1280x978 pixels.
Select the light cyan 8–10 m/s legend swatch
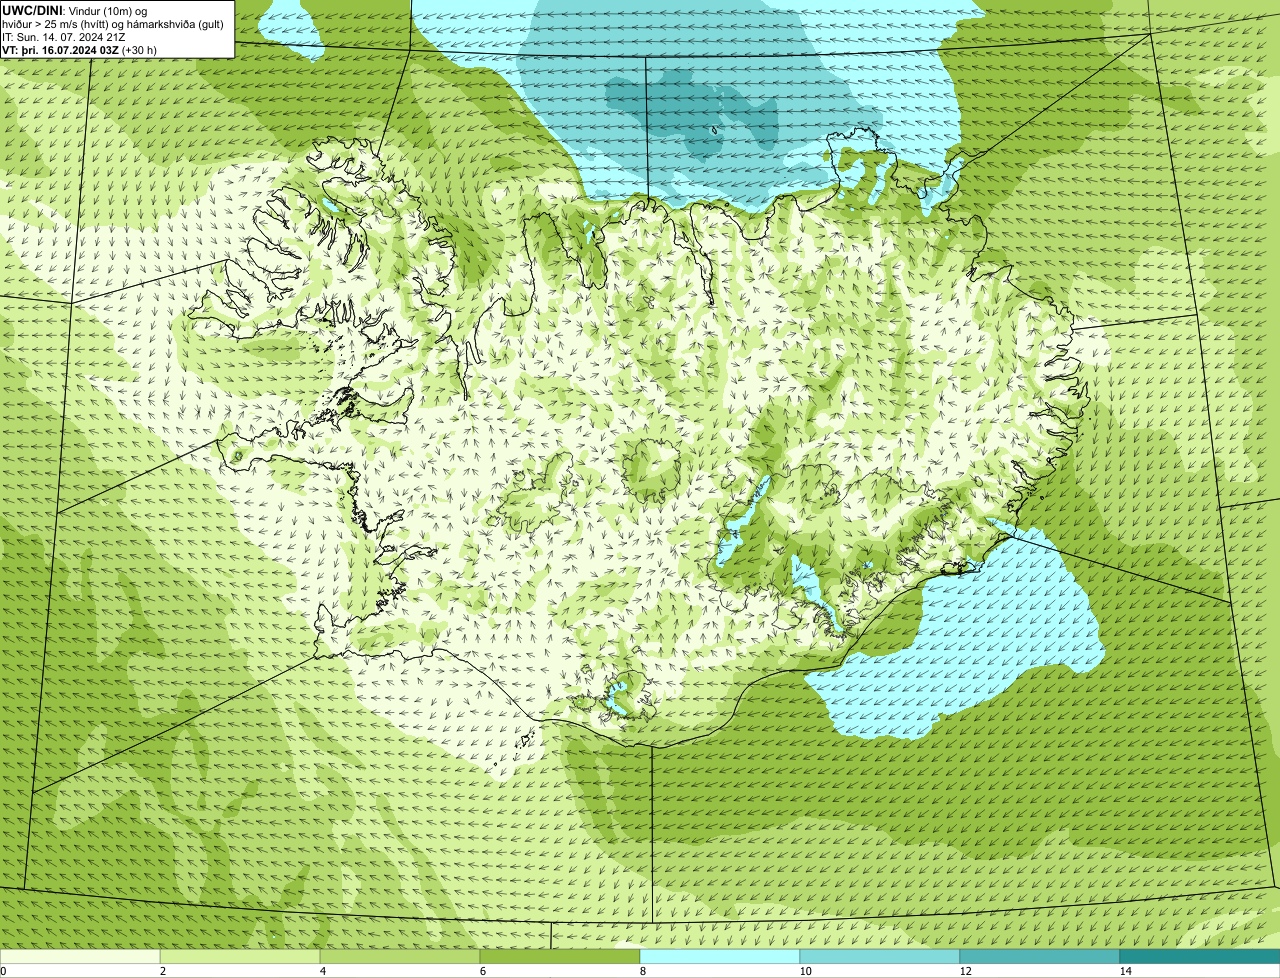pos(720,956)
